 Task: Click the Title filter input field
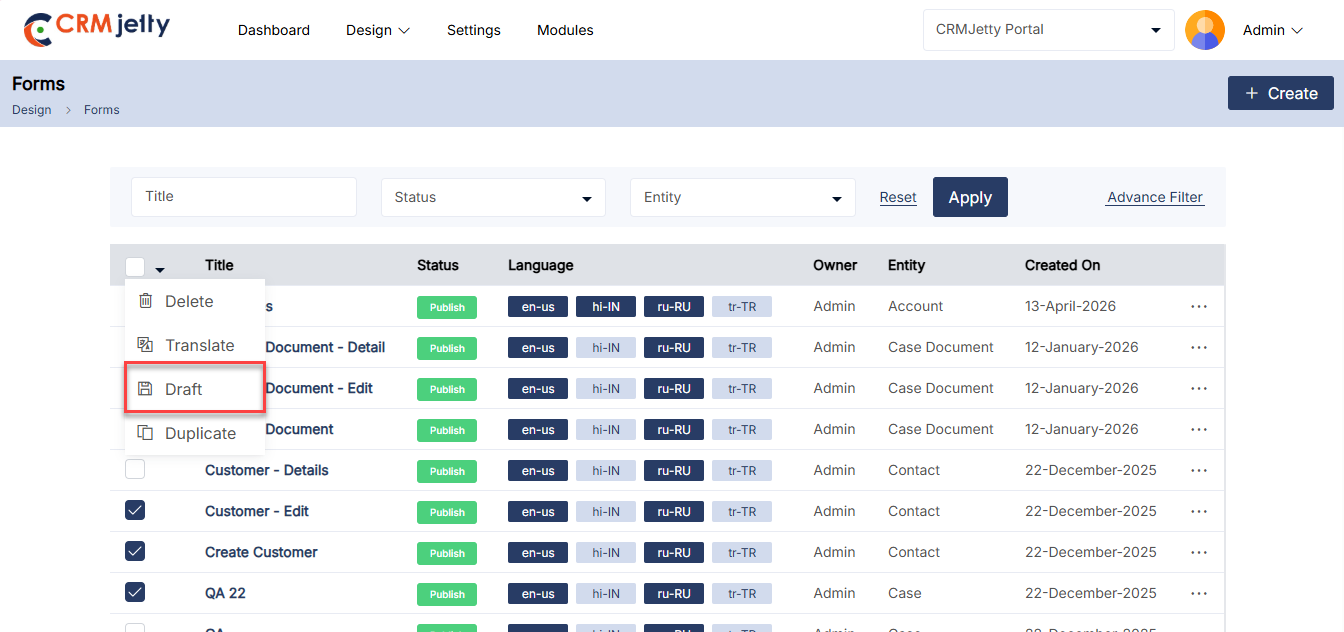point(244,197)
